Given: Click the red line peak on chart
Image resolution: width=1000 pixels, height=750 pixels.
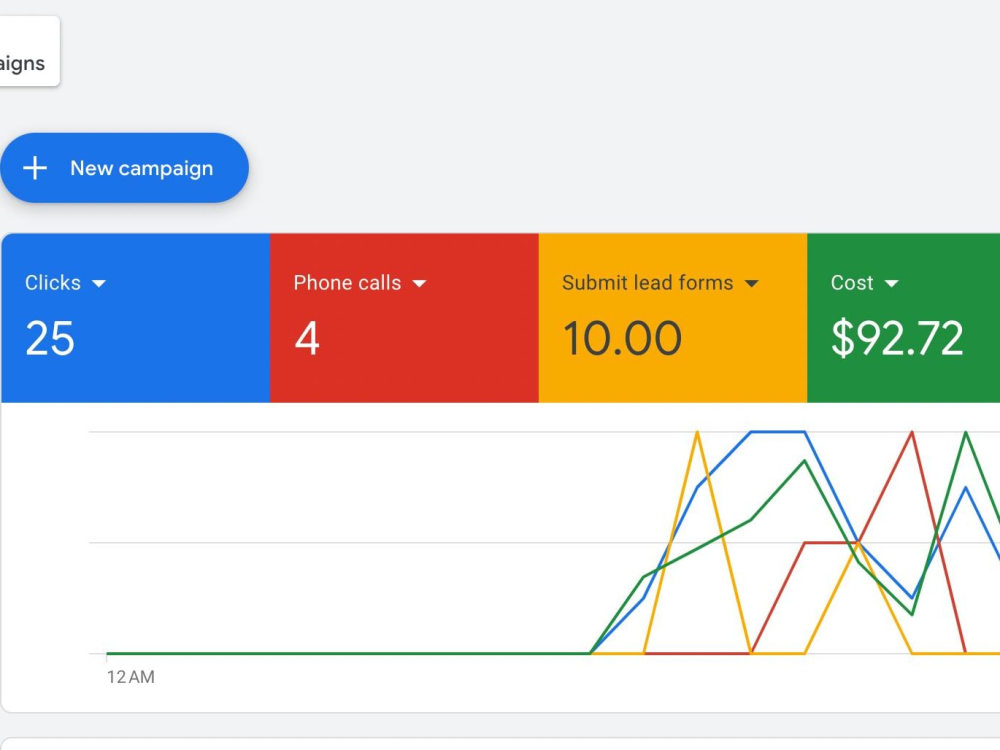Looking at the screenshot, I should point(912,434).
